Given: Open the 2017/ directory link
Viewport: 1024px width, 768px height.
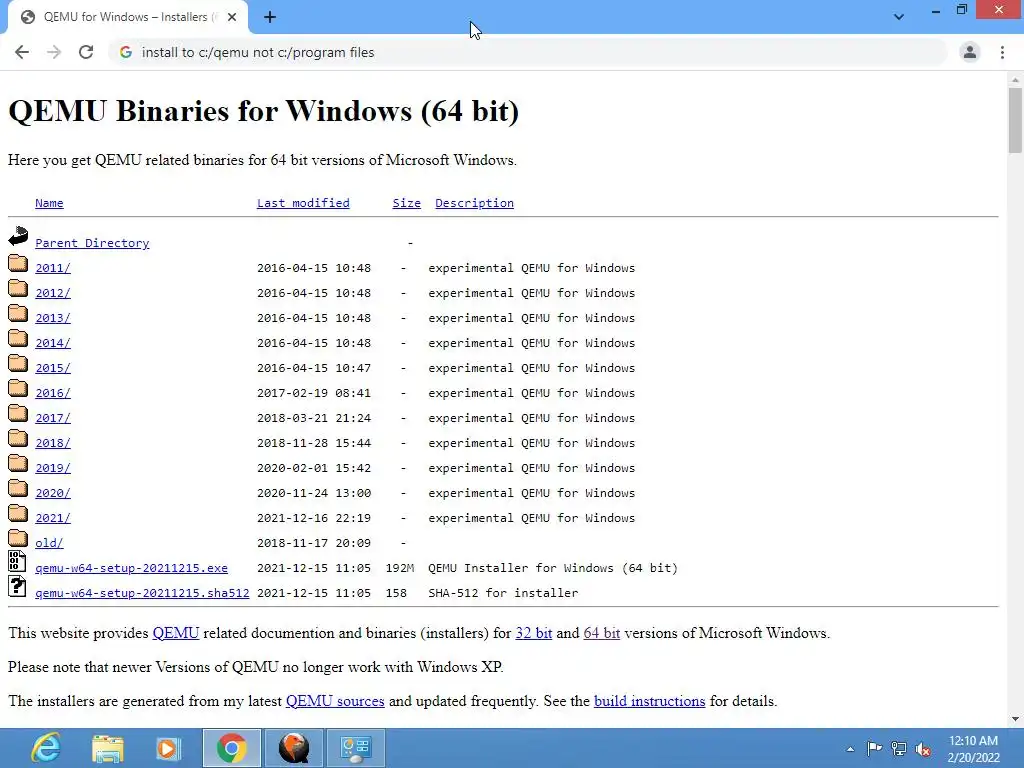Looking at the screenshot, I should point(53,418).
